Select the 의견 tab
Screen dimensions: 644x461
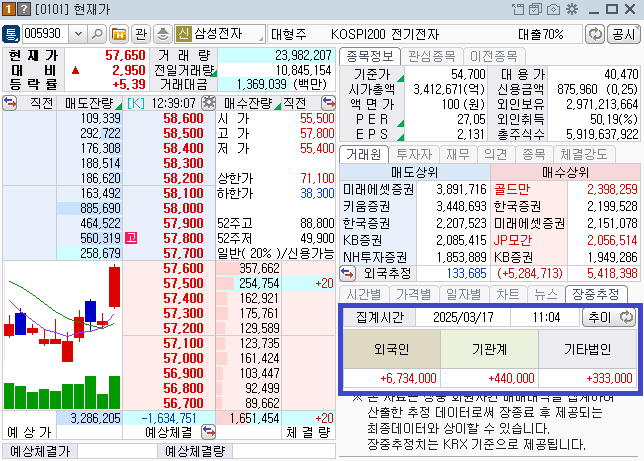click(x=495, y=154)
